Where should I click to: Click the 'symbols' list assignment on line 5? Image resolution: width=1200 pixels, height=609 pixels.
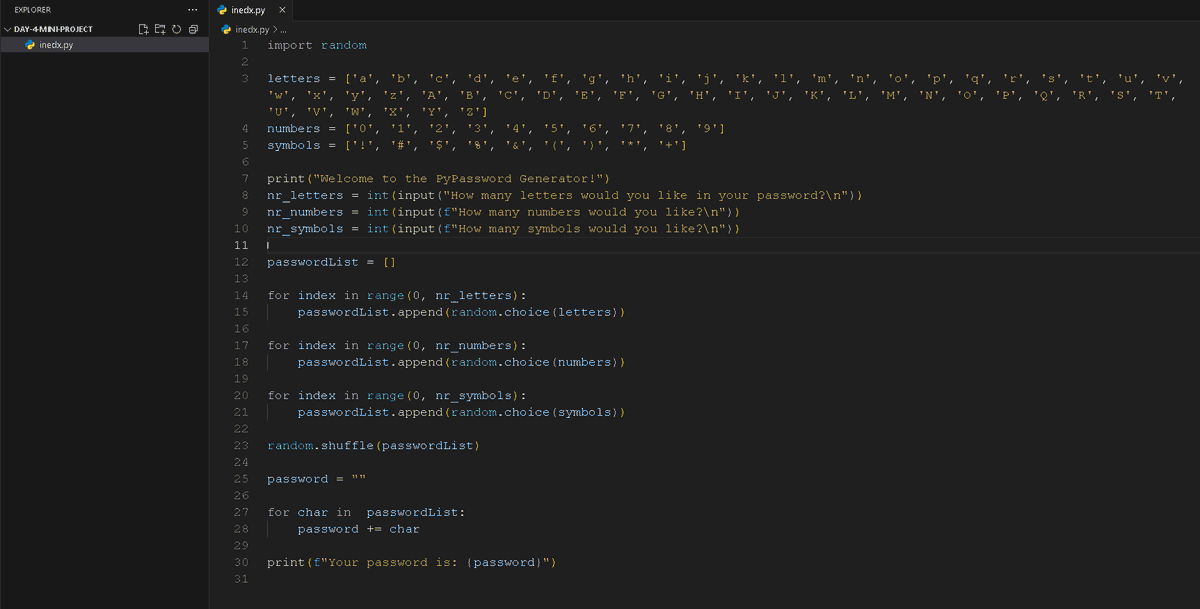(477, 145)
